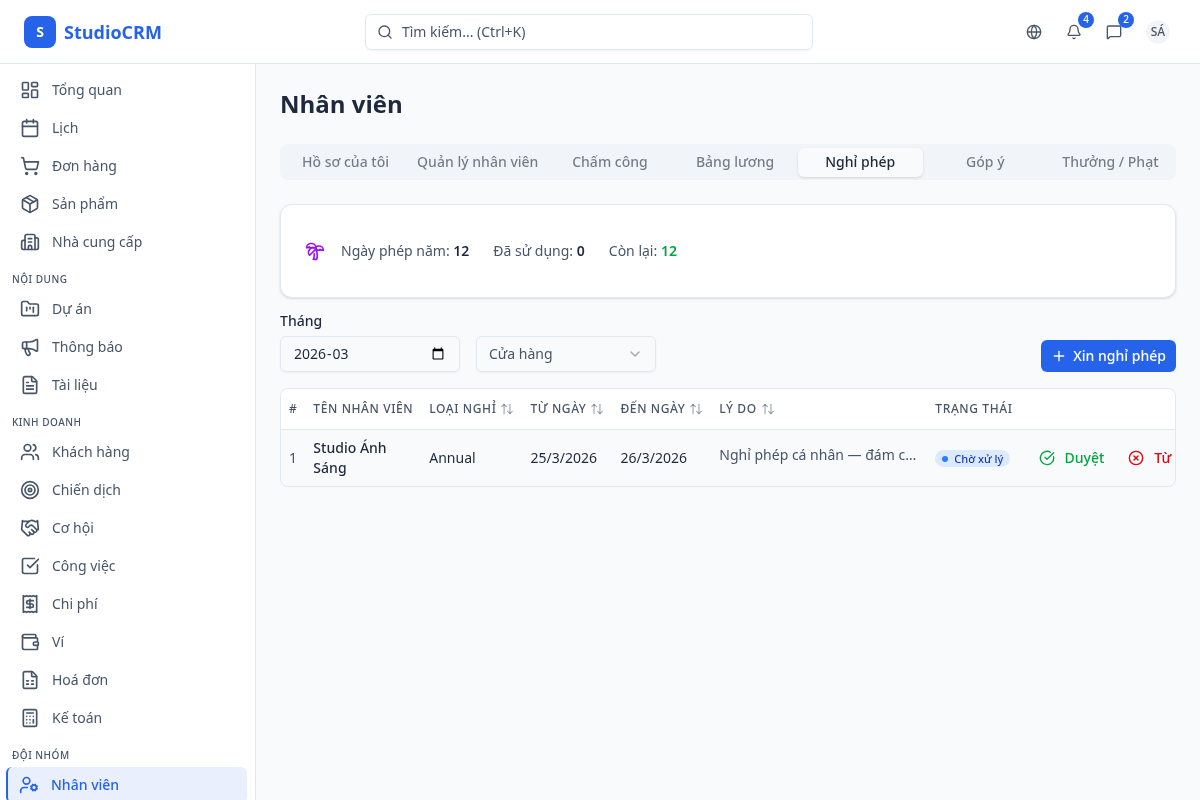Select Khách hàng in the sidebar
Screen dimensions: 1200x800
pyautogui.click(x=90, y=452)
